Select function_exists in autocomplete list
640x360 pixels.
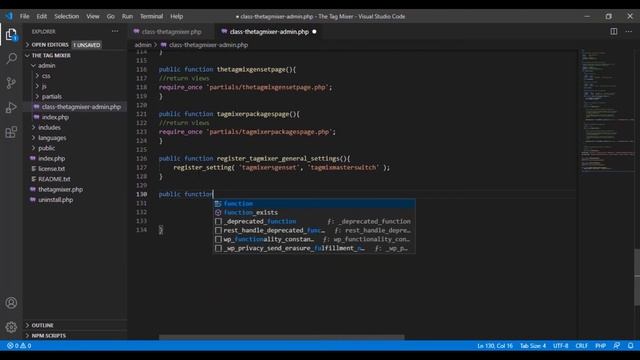[314, 212]
